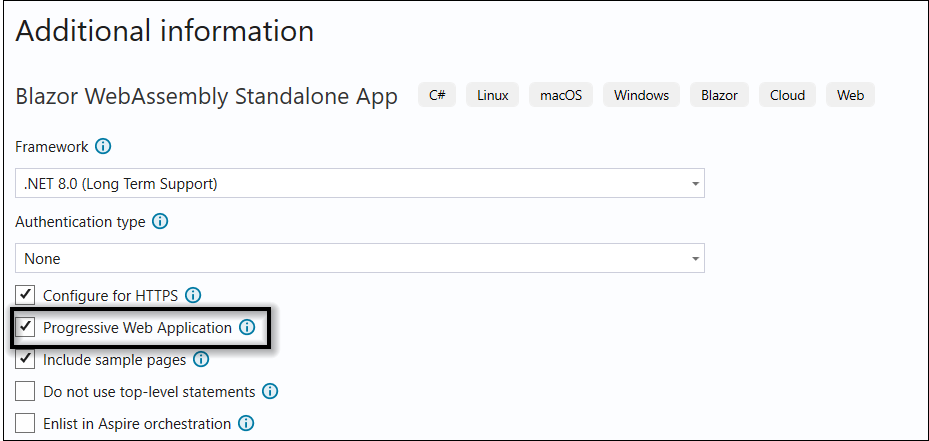Click the Progressive Web Application label text
Image resolution: width=929 pixels, height=441 pixels.
pyautogui.click(x=137, y=328)
